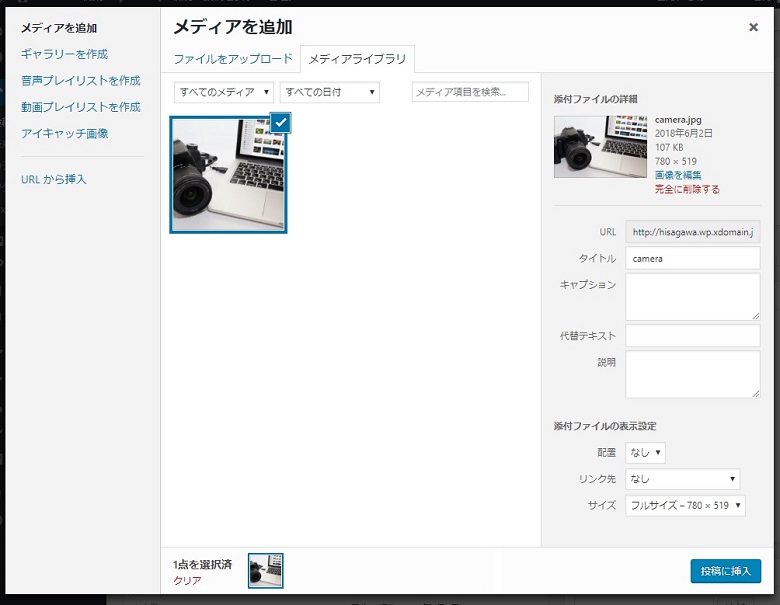Viewport: 780px width, 605px height.
Task: Click the attachment details preview image
Action: [x=600, y=146]
